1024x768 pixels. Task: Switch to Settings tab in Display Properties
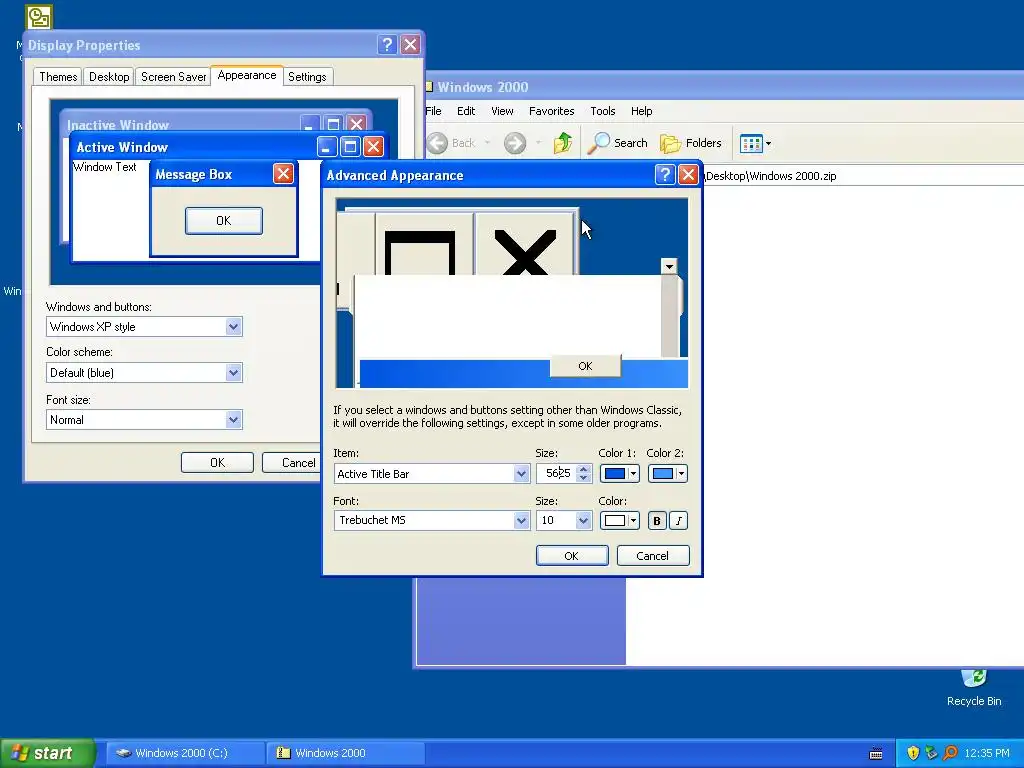[307, 77]
